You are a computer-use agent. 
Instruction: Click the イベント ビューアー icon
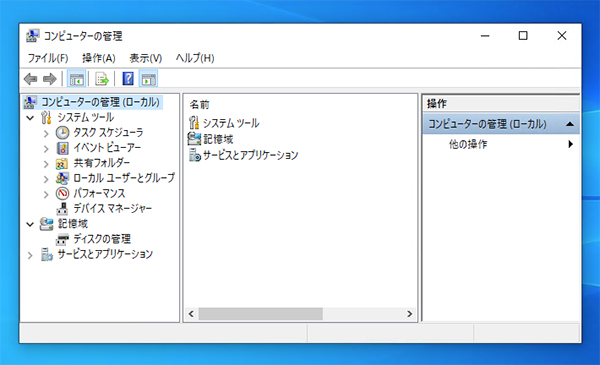coord(62,148)
